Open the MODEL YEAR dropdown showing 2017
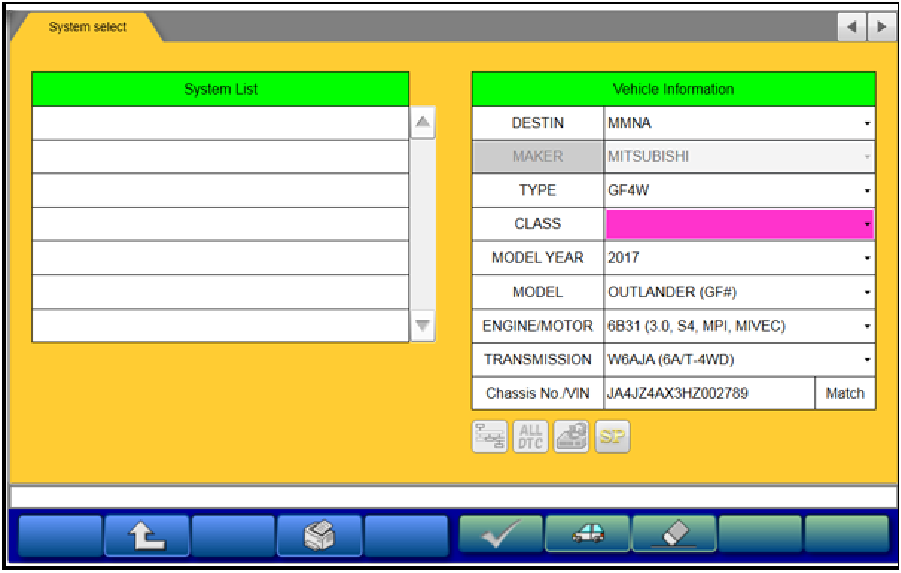The height and width of the screenshot is (573, 901). (x=739, y=258)
